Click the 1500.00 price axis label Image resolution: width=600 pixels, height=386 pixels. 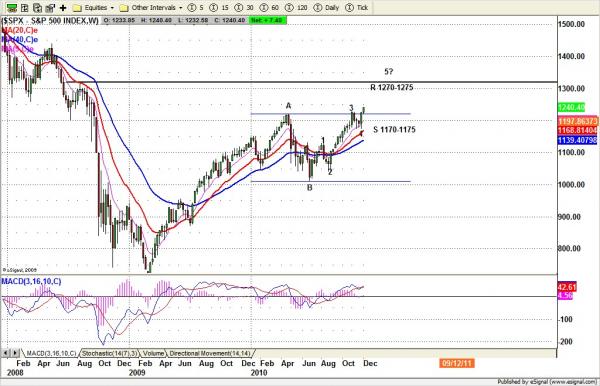point(571,24)
